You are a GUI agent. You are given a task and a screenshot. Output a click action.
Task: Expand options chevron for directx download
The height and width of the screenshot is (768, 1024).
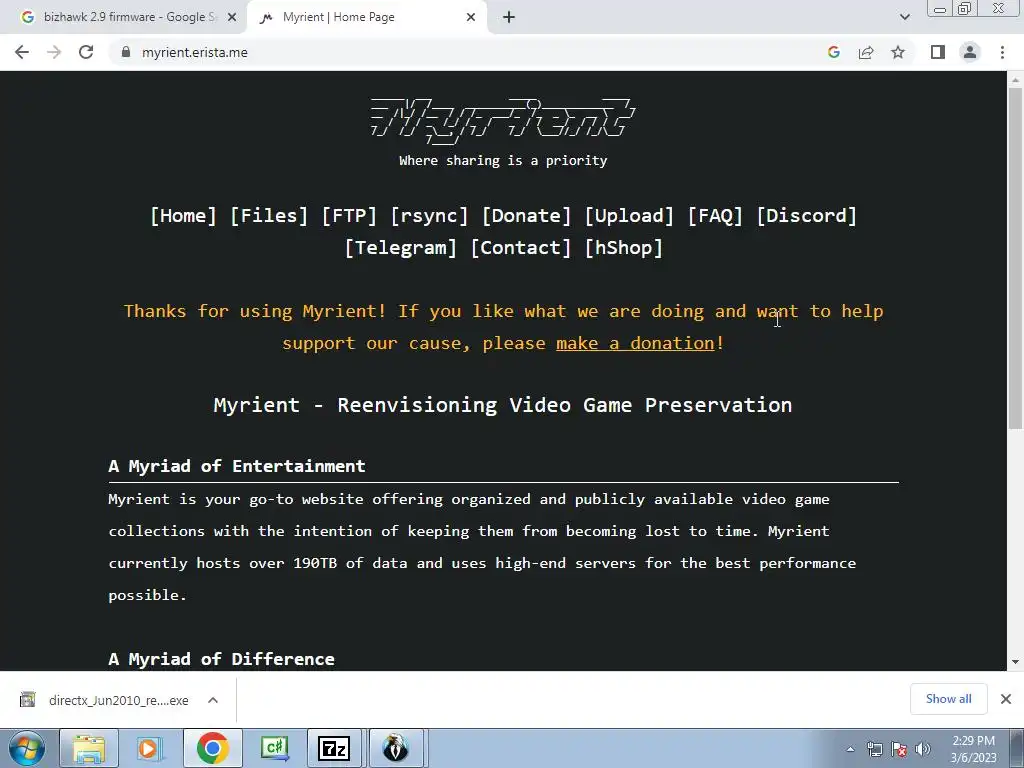213,700
